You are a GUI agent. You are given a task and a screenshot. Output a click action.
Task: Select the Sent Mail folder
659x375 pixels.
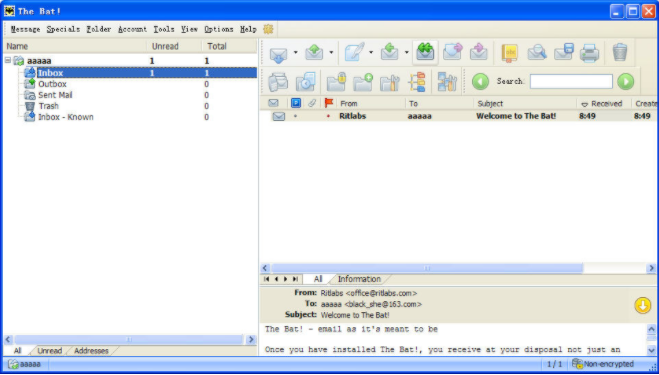click(x=55, y=95)
